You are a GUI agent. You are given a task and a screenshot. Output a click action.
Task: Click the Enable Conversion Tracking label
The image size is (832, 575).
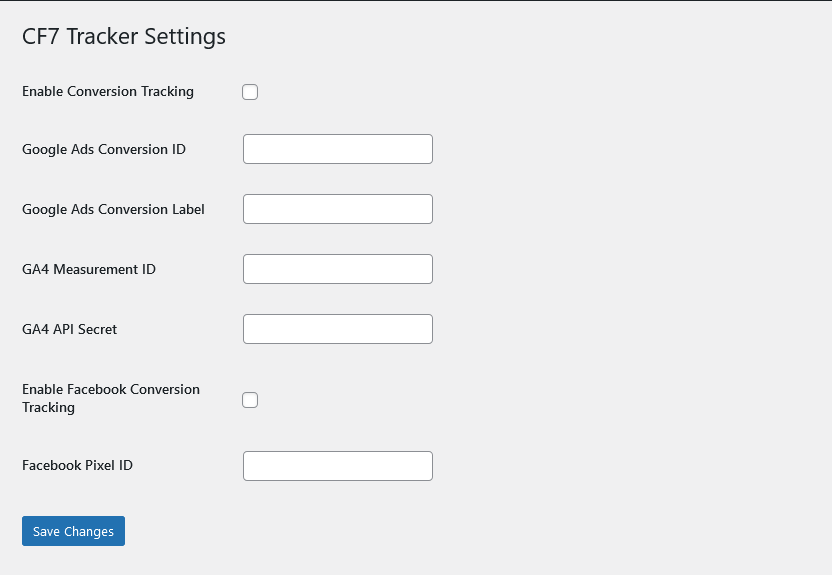pos(108,91)
